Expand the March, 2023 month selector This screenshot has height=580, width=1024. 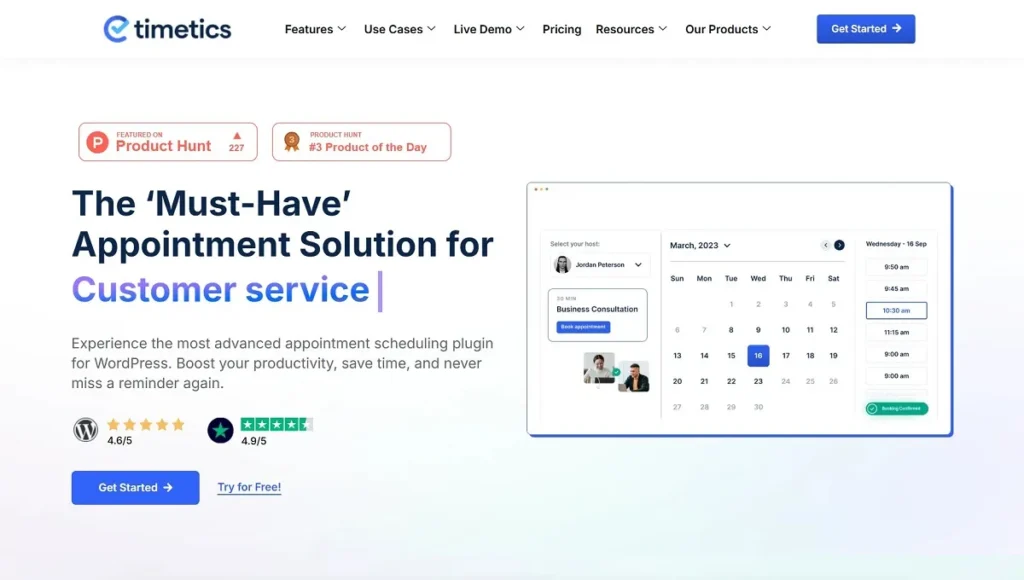(700, 246)
